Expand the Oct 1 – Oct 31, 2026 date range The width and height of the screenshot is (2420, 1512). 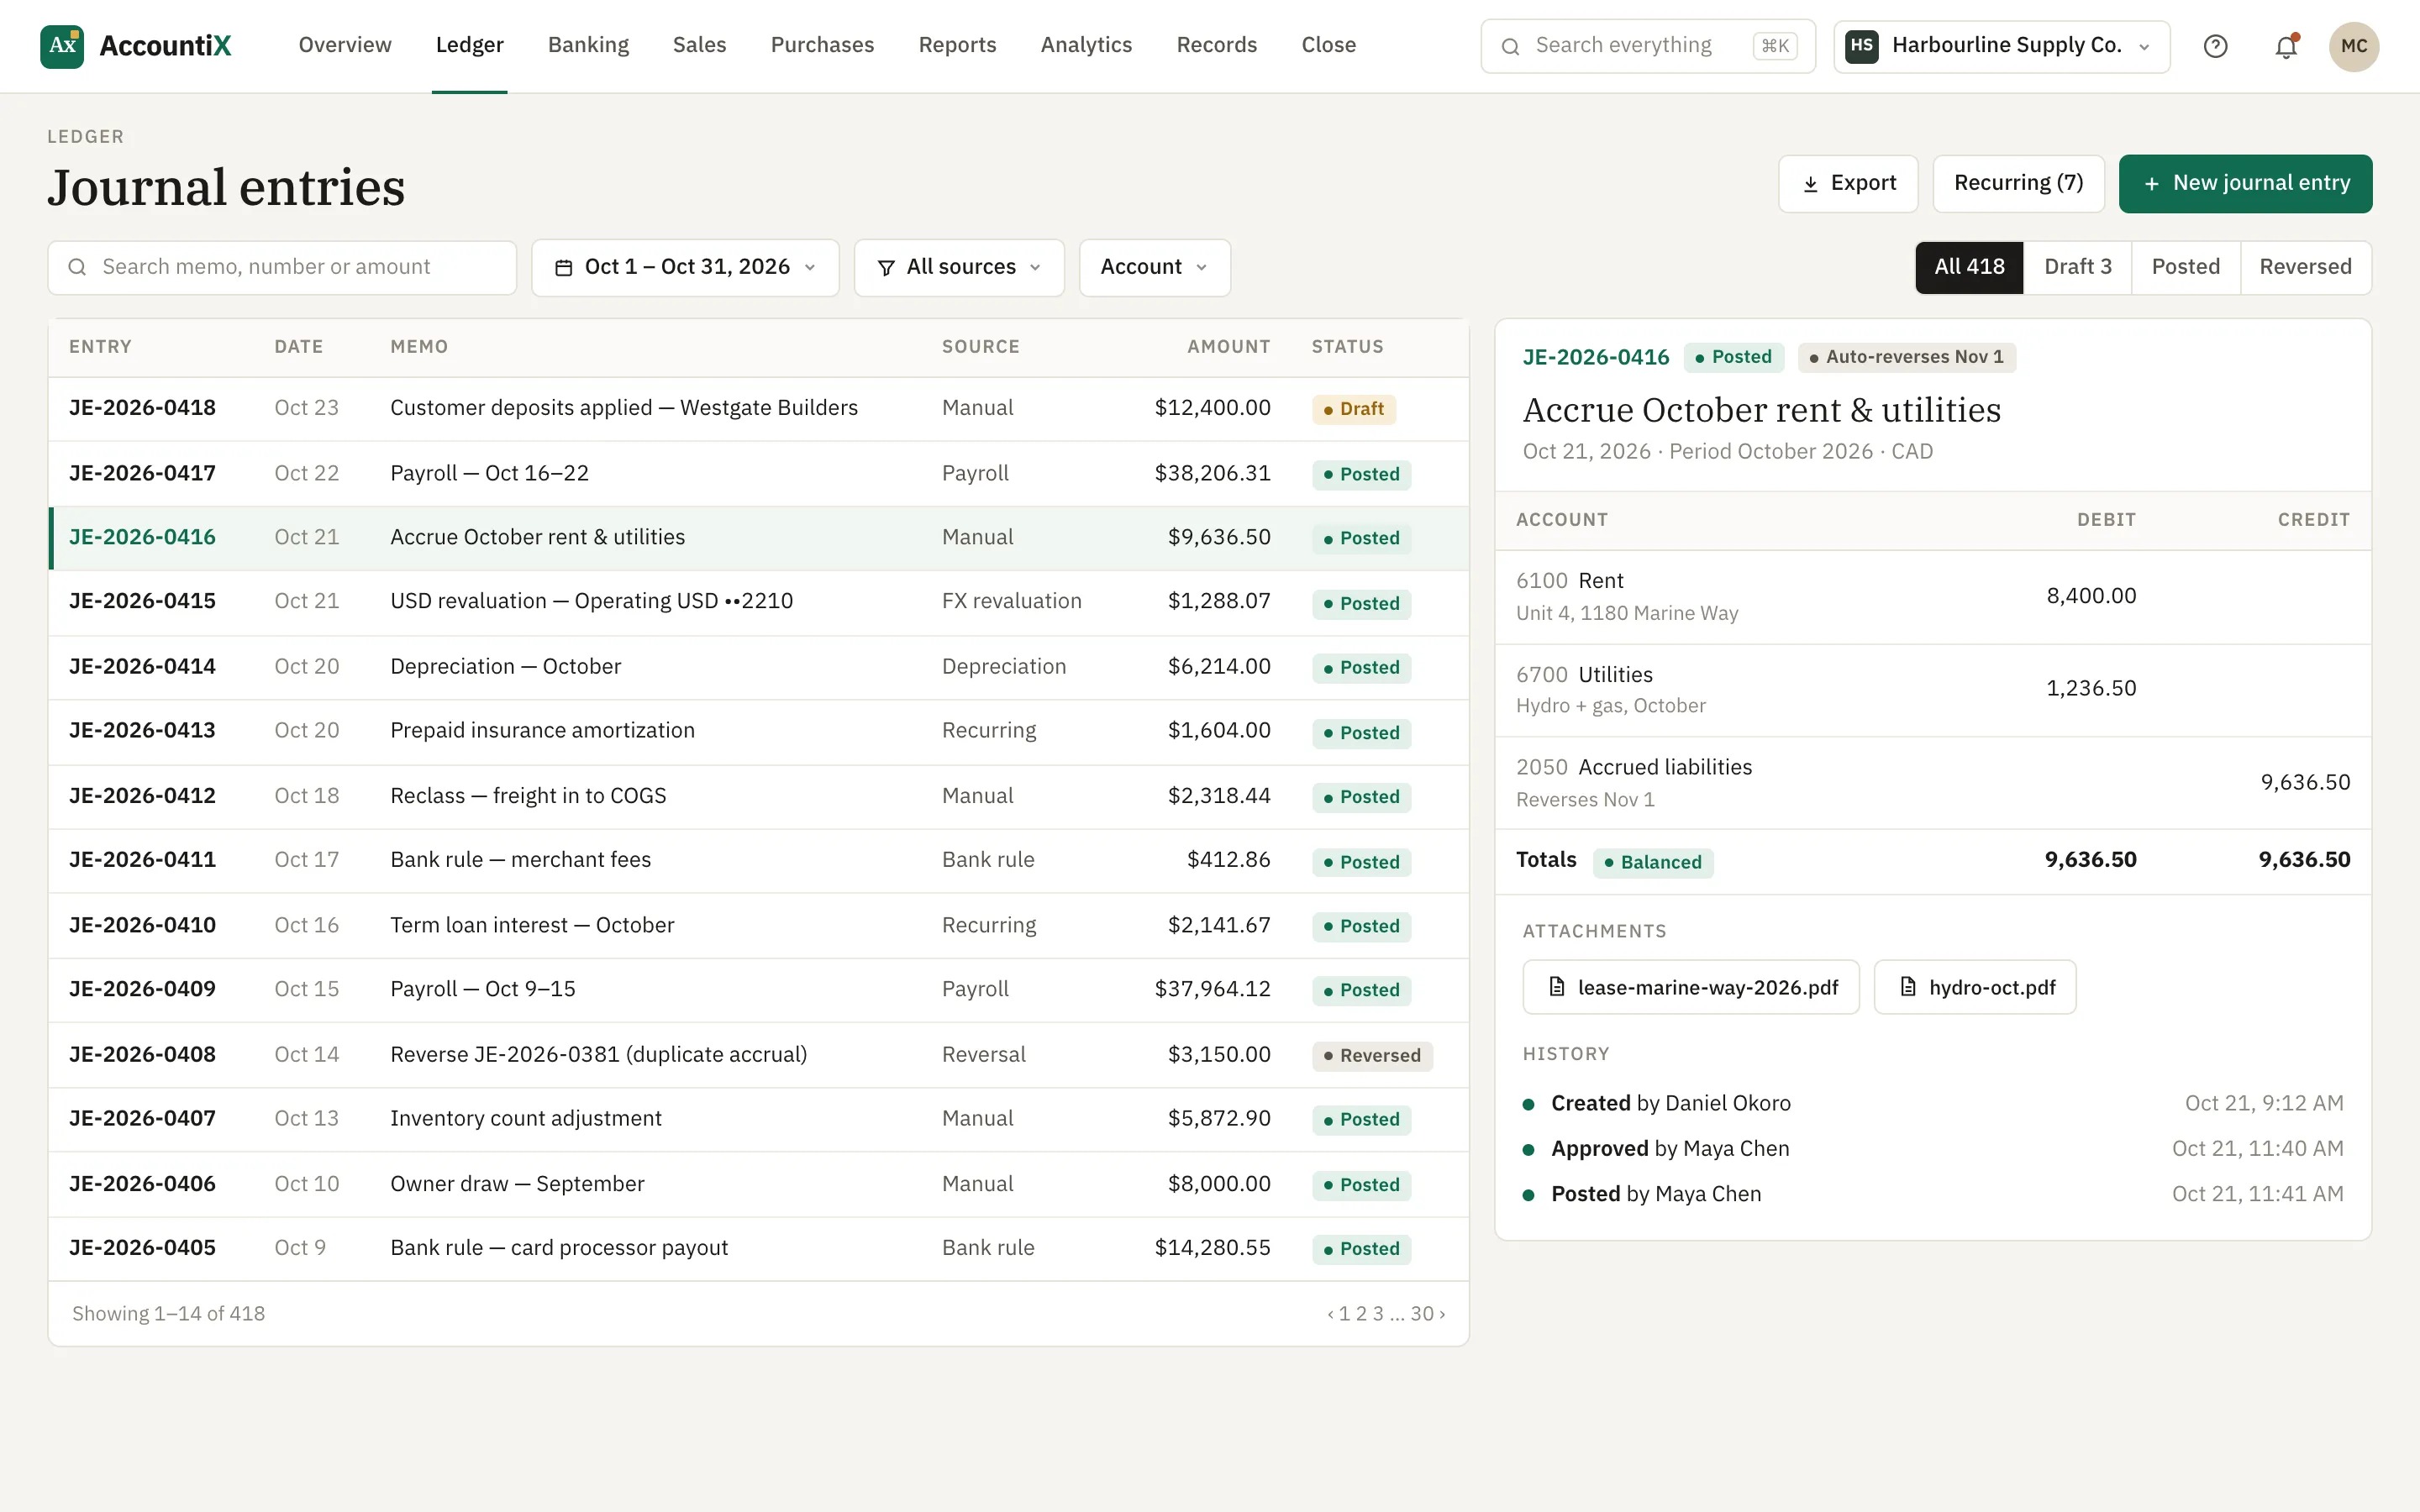pos(685,268)
